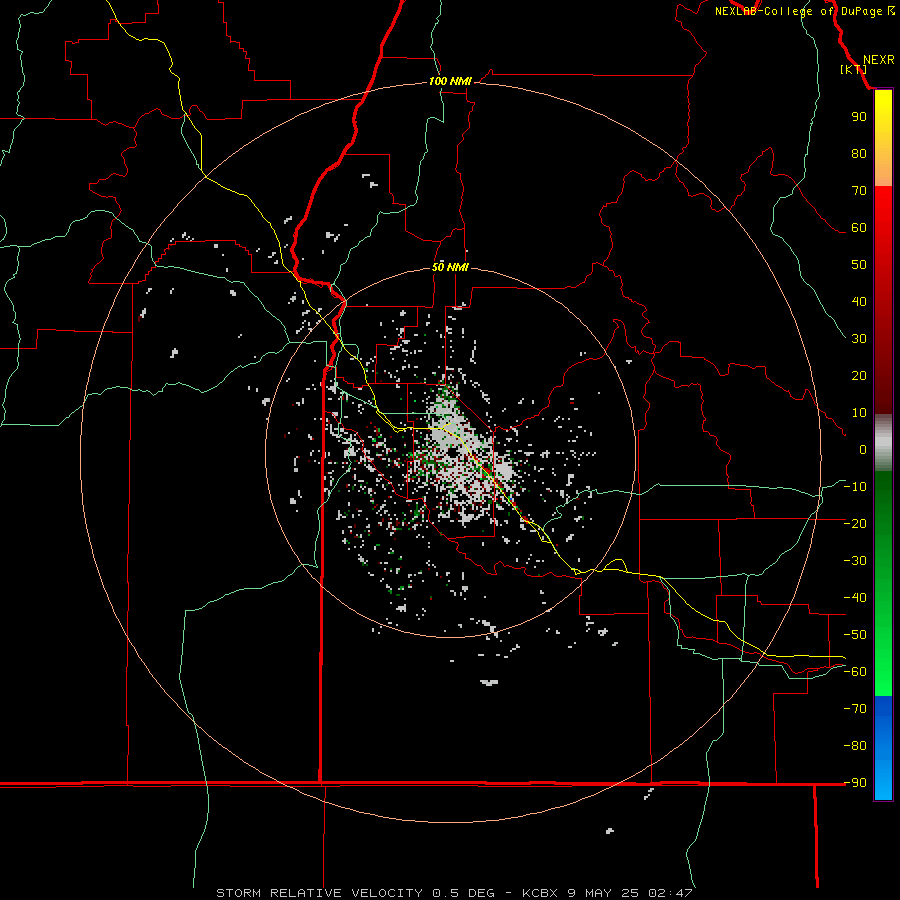Select the 40 value on the velocity scale

coord(859,301)
